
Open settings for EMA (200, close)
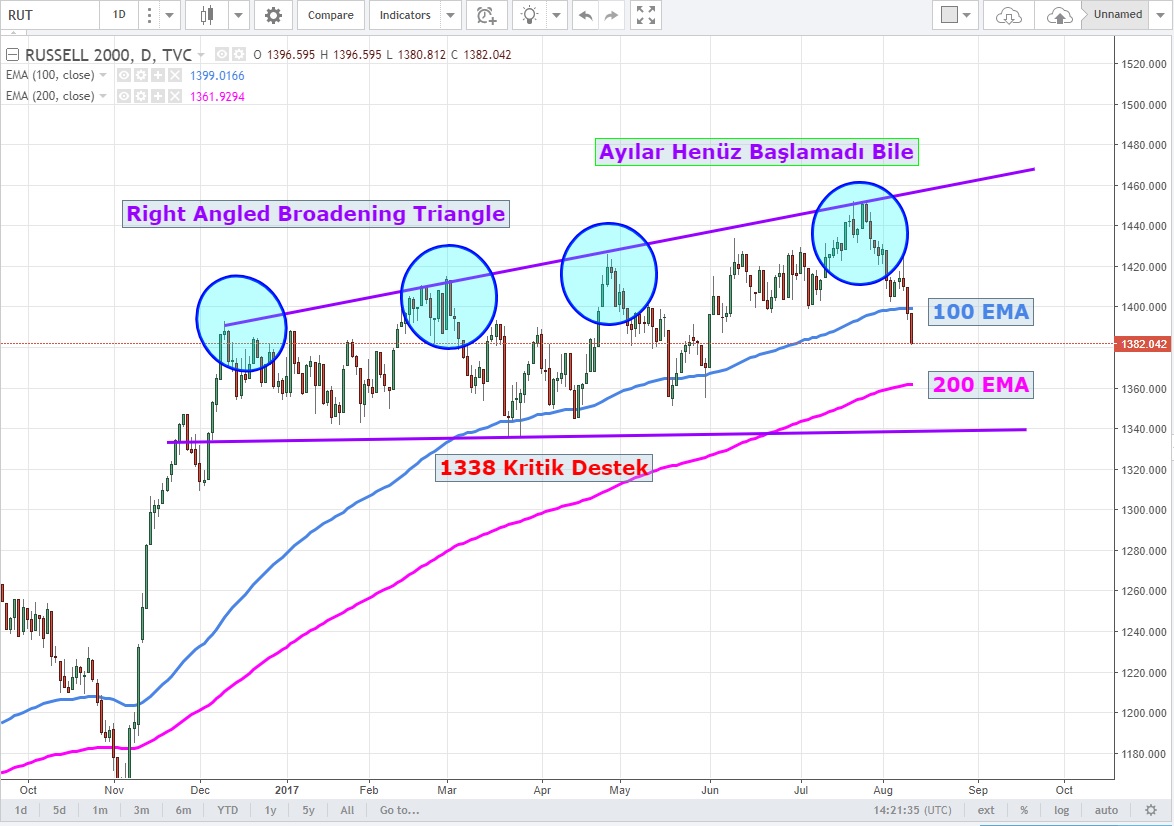(141, 96)
